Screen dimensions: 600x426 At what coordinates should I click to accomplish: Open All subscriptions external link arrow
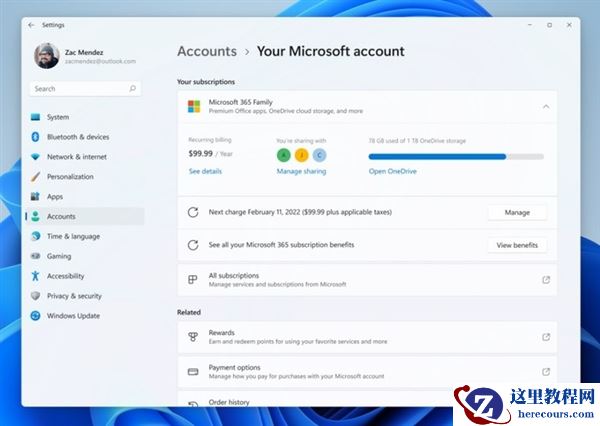click(546, 280)
